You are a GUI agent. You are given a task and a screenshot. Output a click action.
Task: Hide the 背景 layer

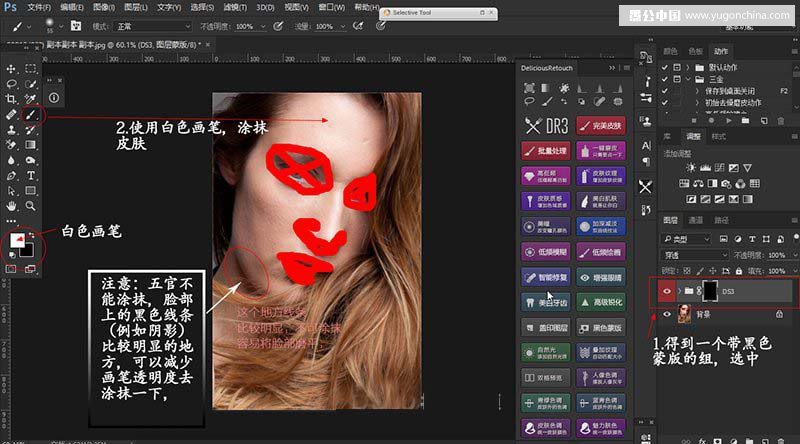[x=667, y=314]
